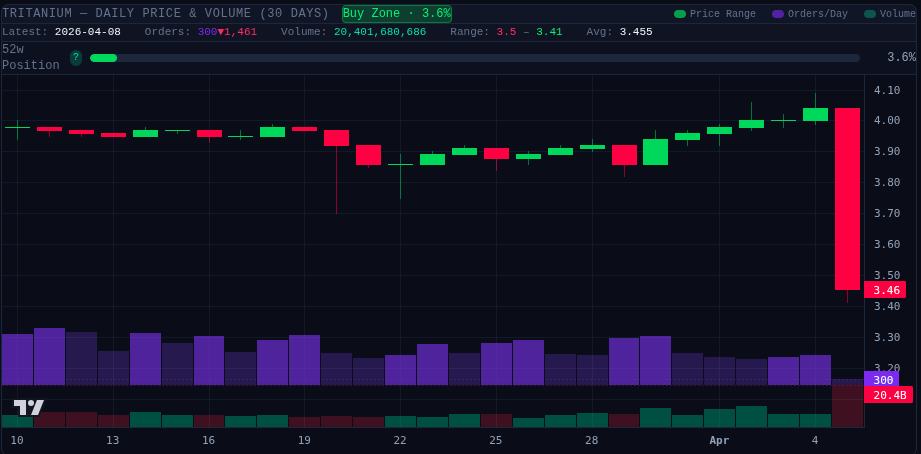Click the latest red volume bar

coord(847,406)
